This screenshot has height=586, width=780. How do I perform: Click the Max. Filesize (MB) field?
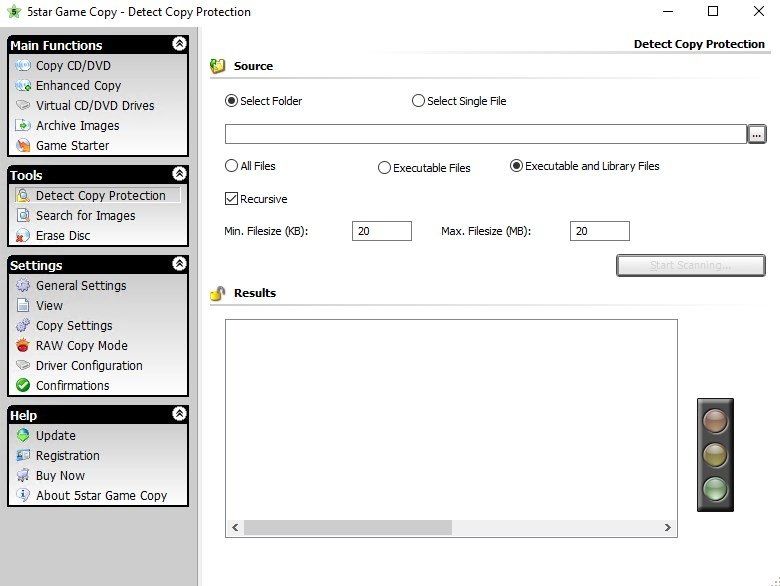click(599, 231)
